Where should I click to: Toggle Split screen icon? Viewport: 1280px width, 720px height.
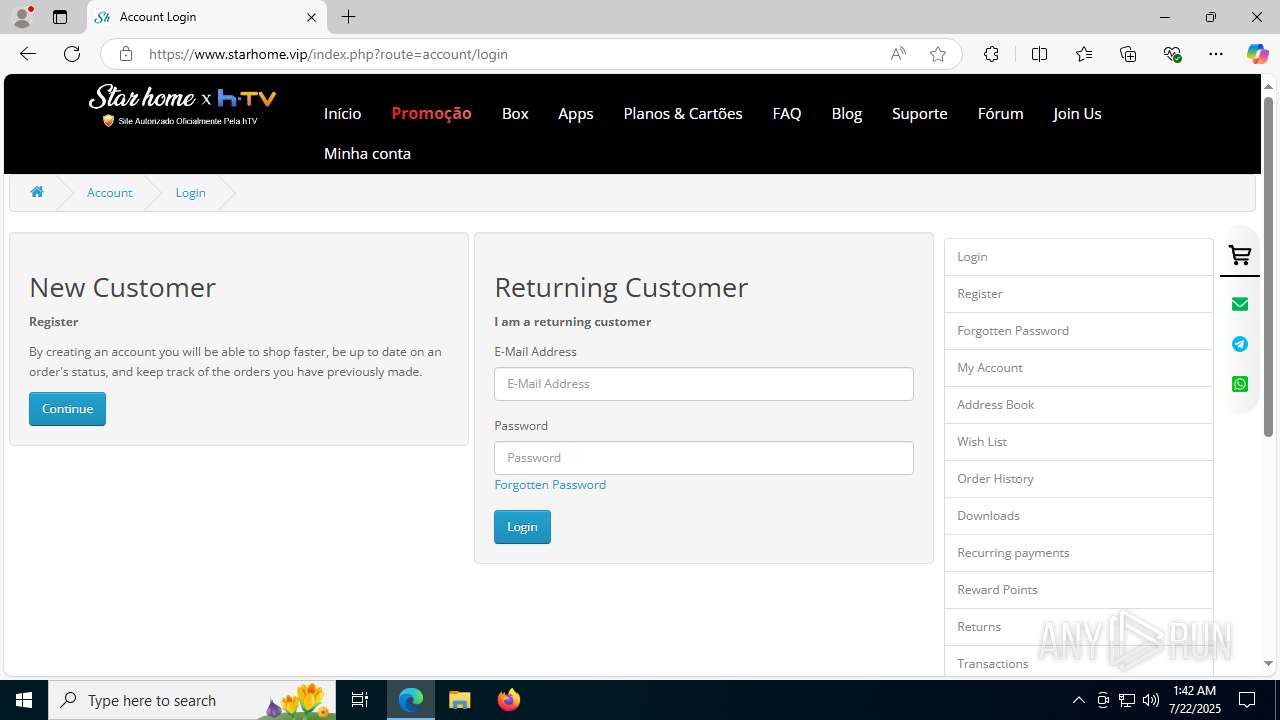click(x=1039, y=54)
